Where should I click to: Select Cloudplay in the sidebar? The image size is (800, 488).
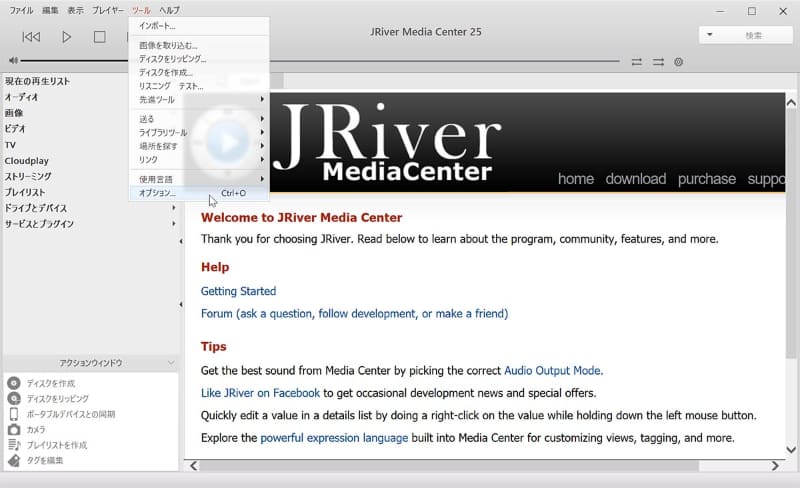click(27, 161)
